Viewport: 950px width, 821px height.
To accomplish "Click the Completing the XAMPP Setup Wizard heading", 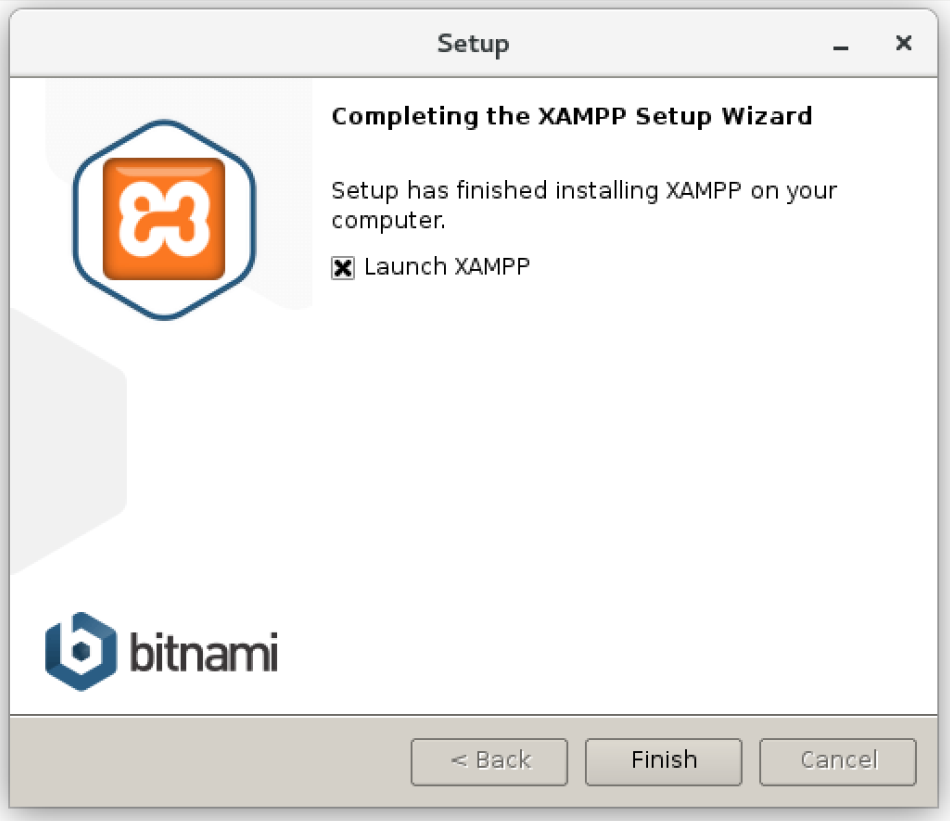I will click(571, 116).
